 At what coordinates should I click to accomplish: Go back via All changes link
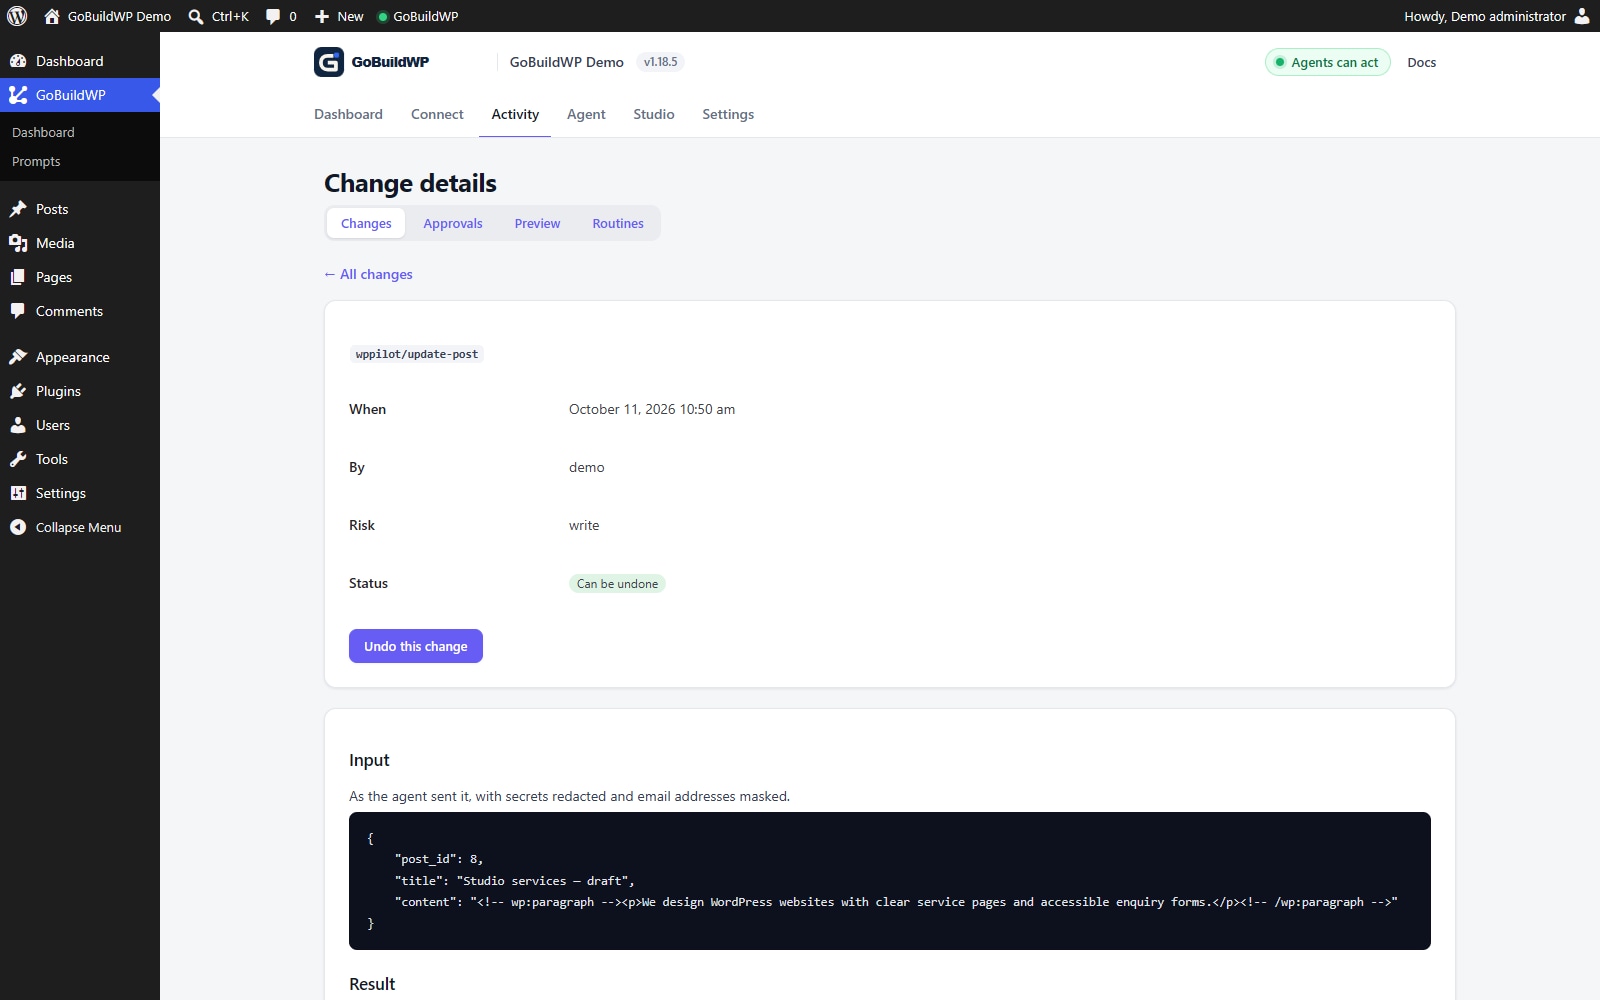(368, 274)
